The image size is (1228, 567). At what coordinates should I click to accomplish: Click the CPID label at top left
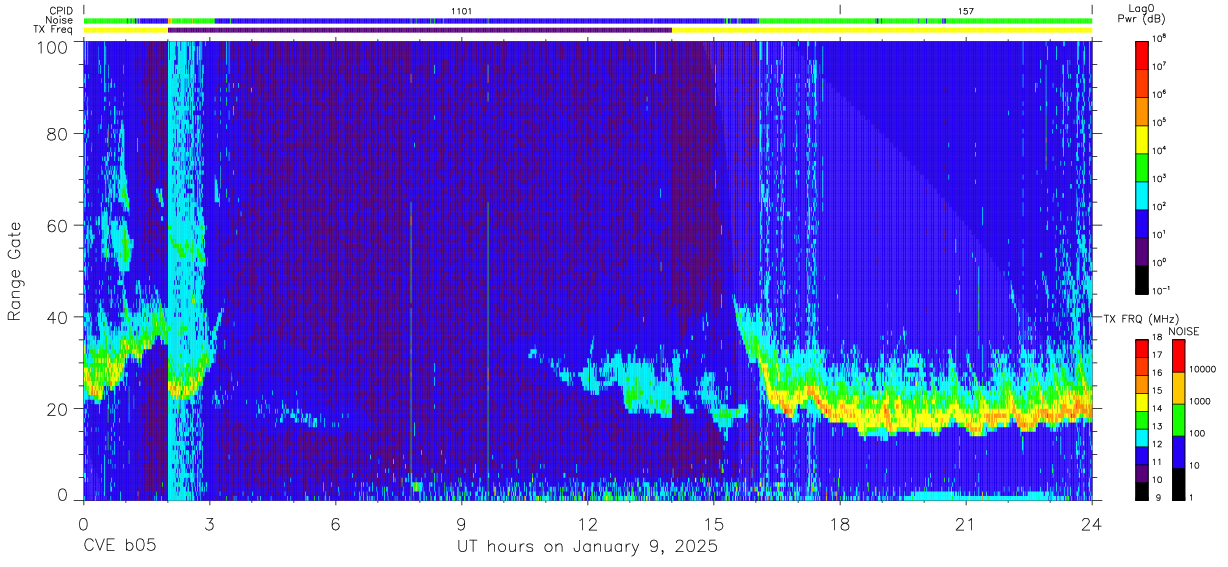click(x=61, y=10)
